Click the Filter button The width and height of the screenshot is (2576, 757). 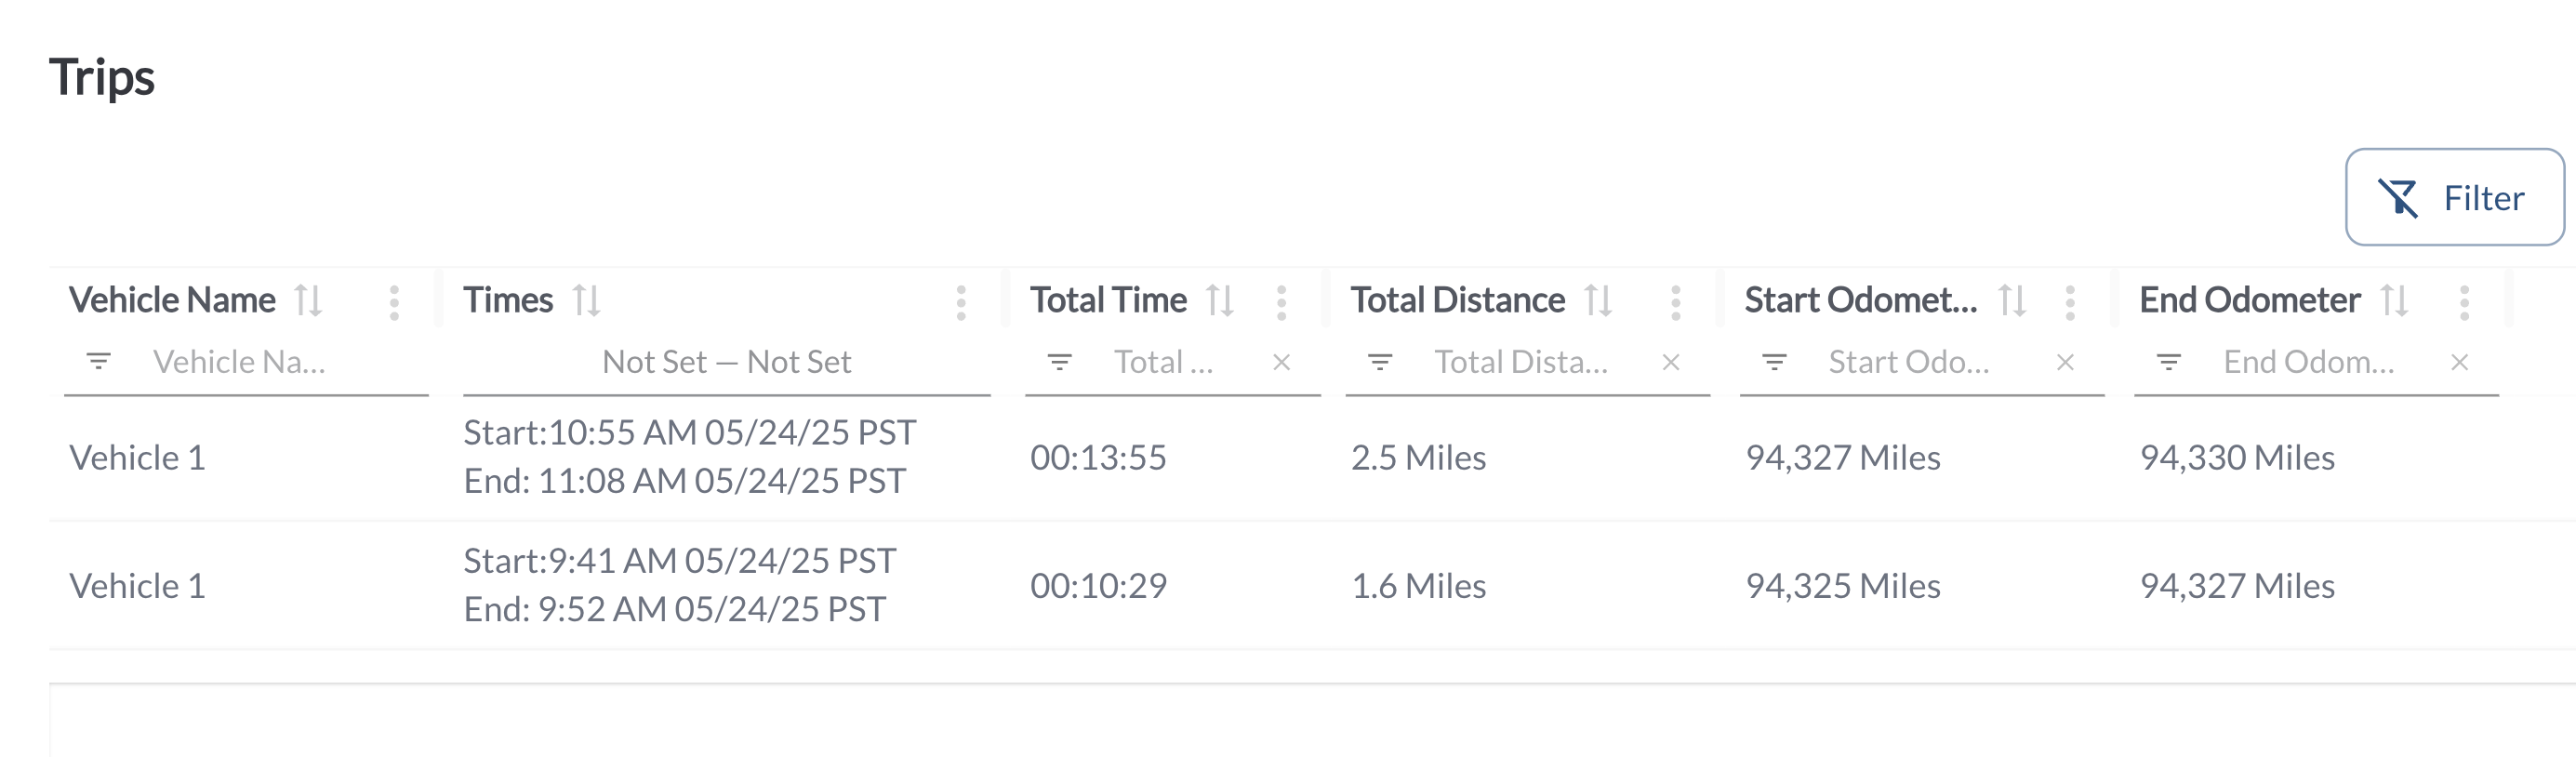tap(2454, 197)
